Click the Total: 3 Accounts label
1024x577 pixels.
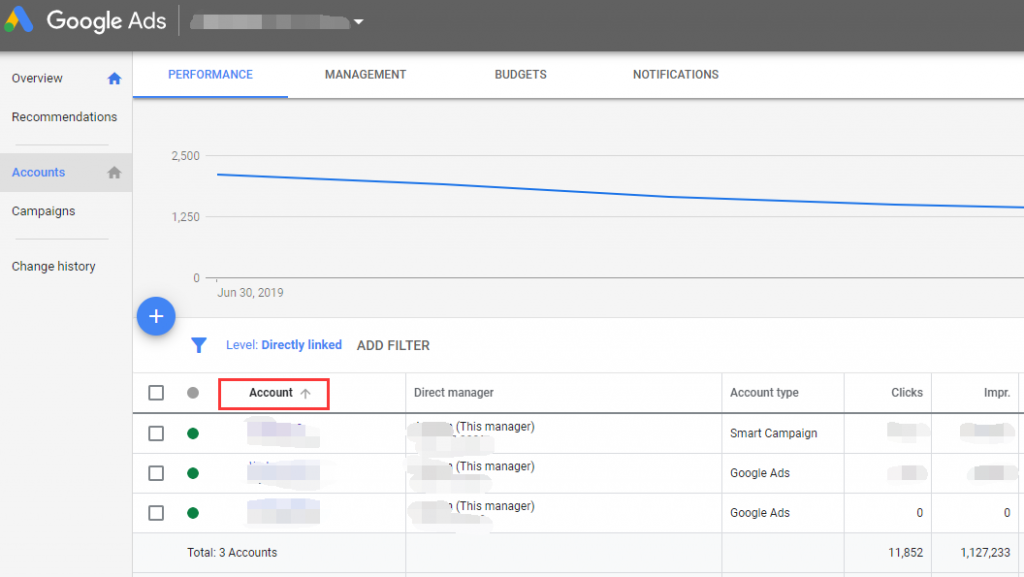coord(232,552)
